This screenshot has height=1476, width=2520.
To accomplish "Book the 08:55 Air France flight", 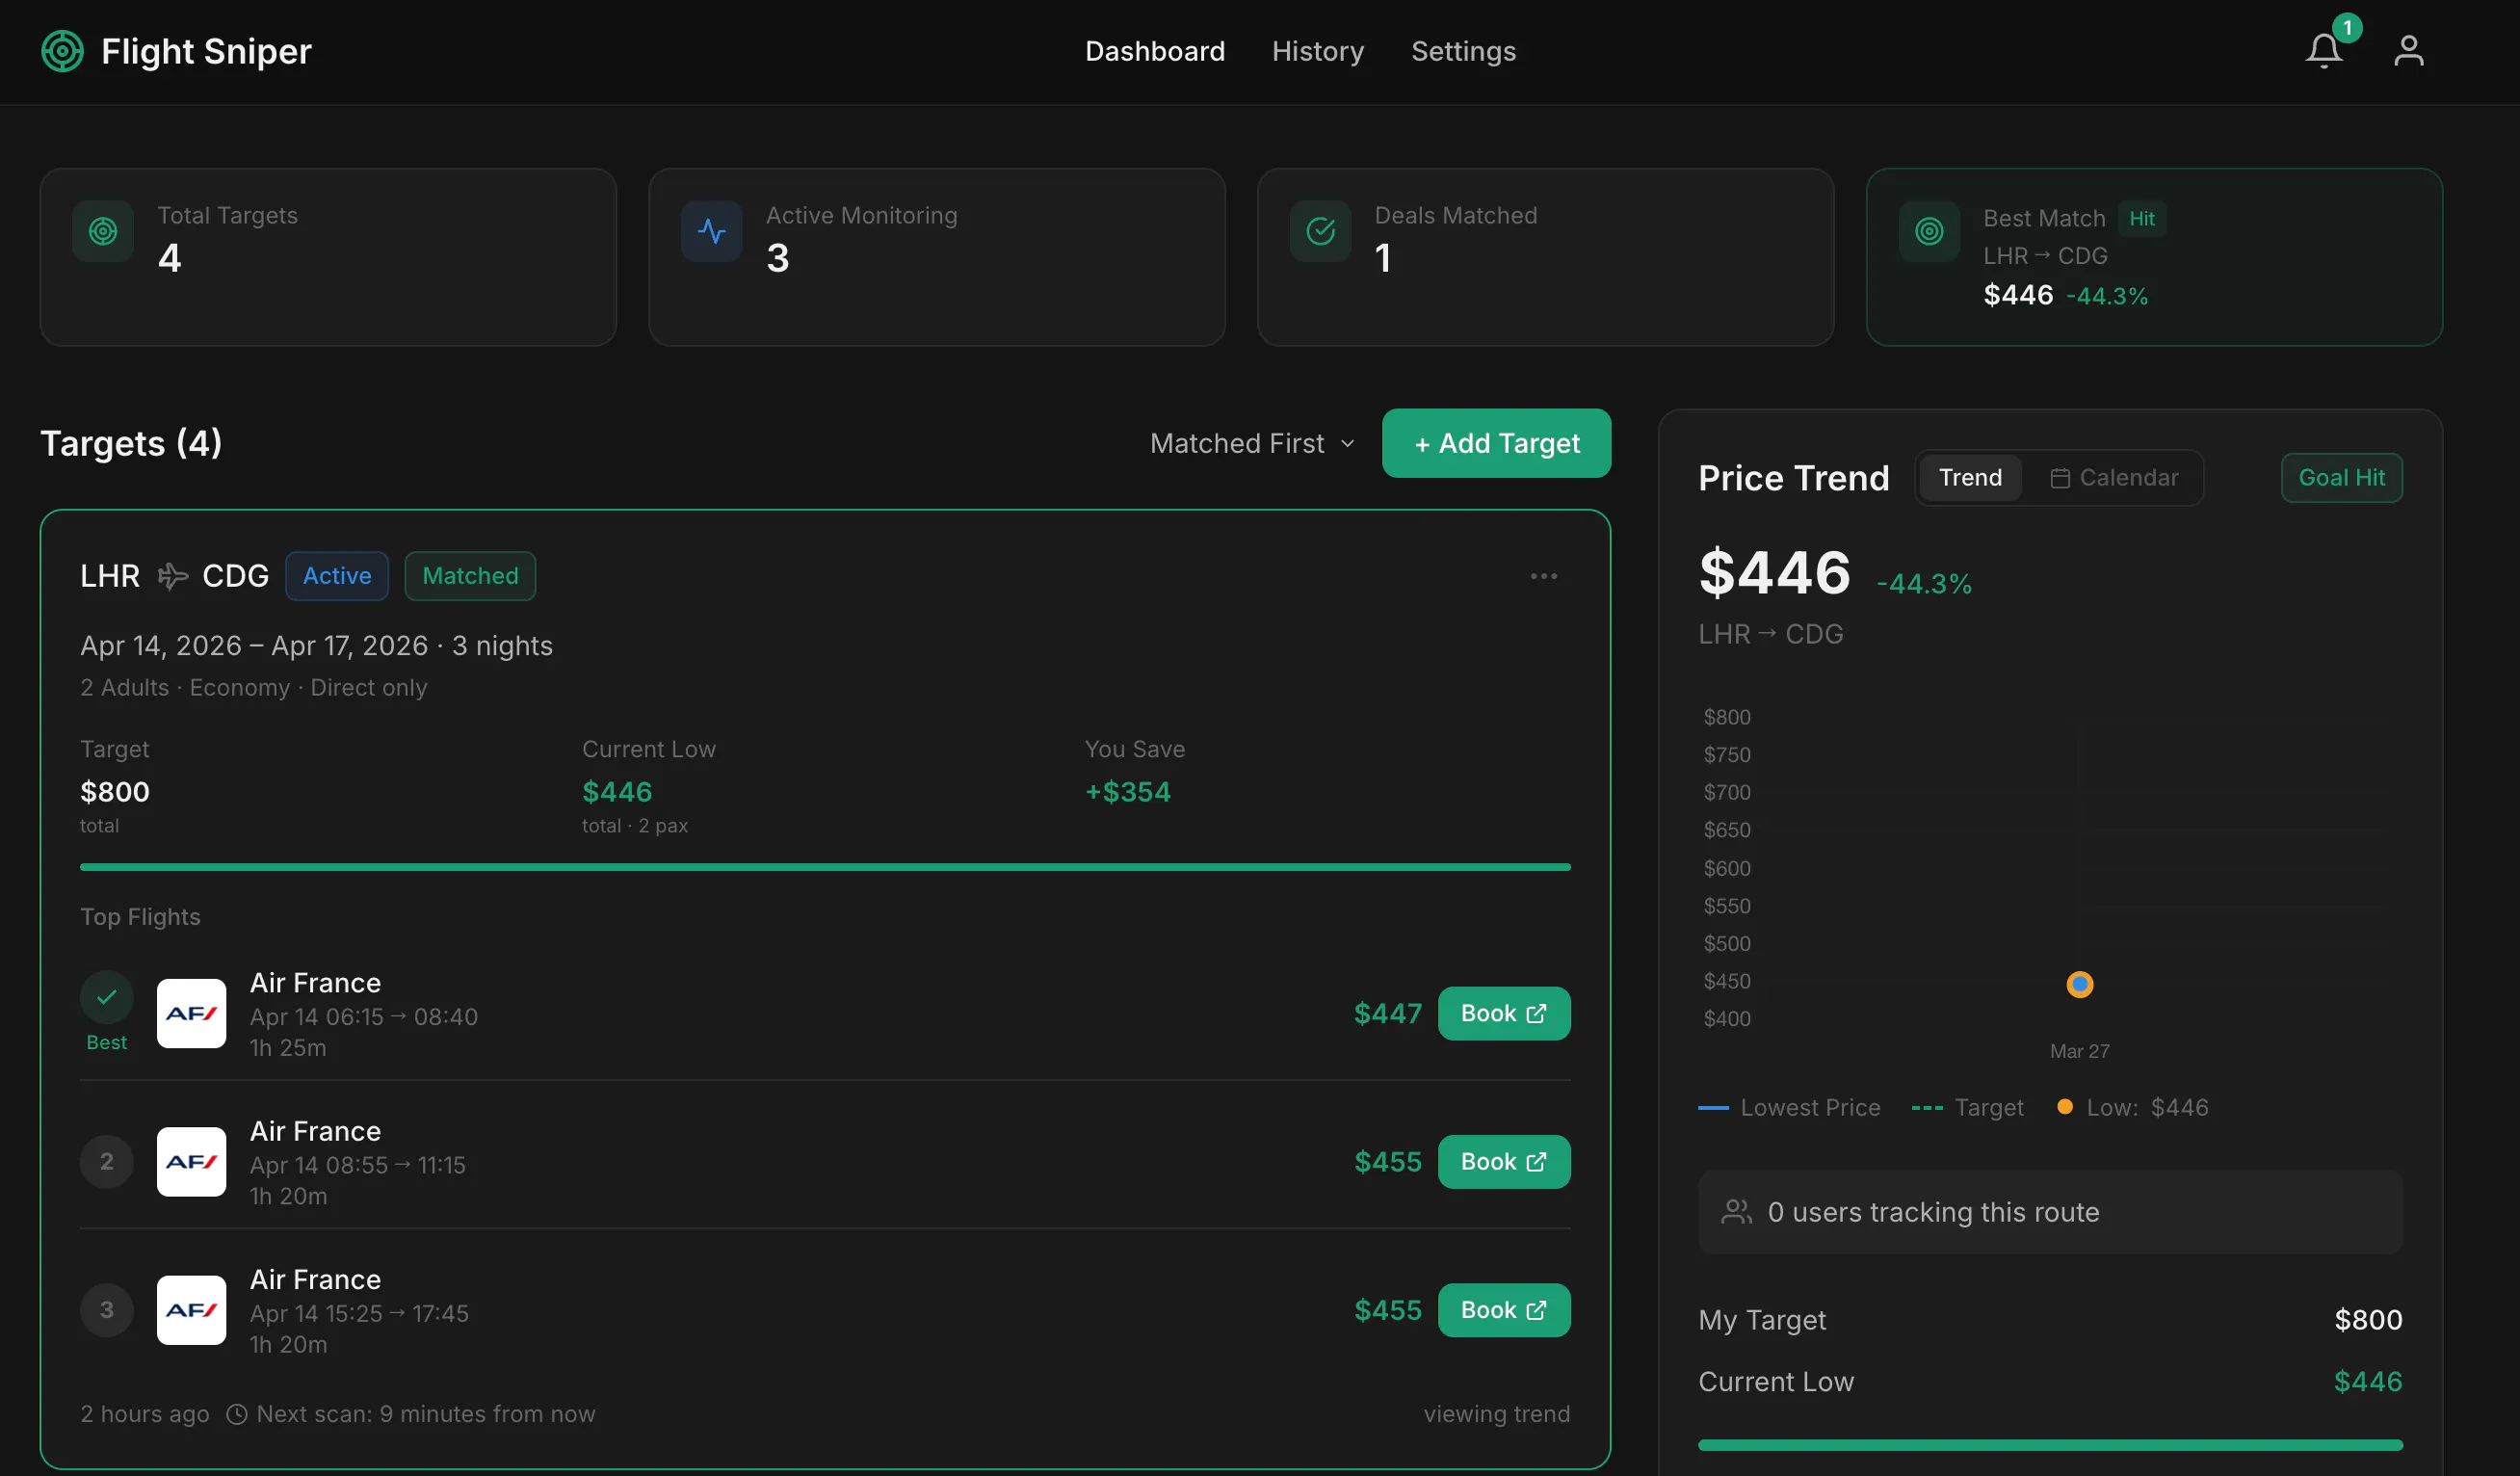I will 1503,1161.
